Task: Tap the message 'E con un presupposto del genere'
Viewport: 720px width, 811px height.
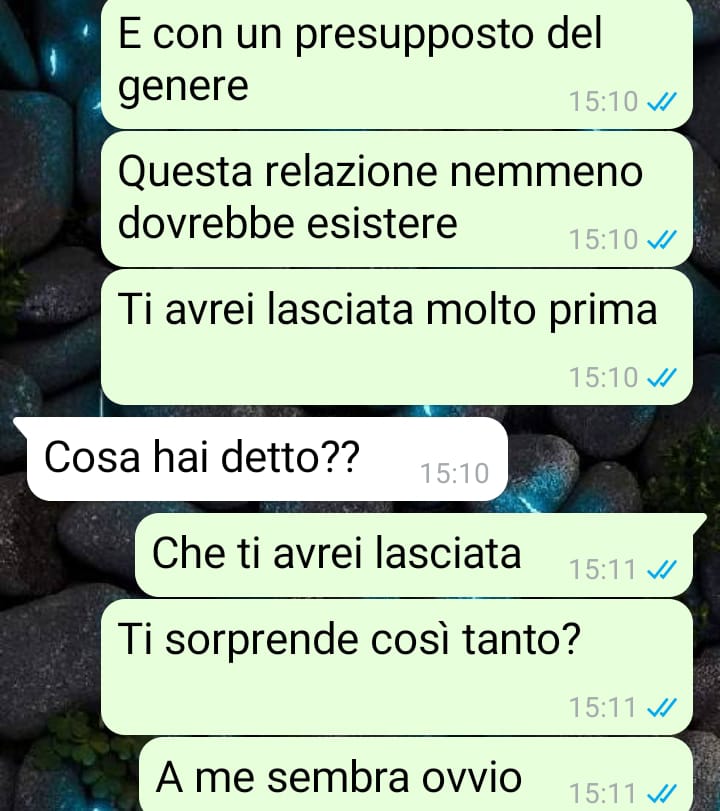Action: coord(397,63)
